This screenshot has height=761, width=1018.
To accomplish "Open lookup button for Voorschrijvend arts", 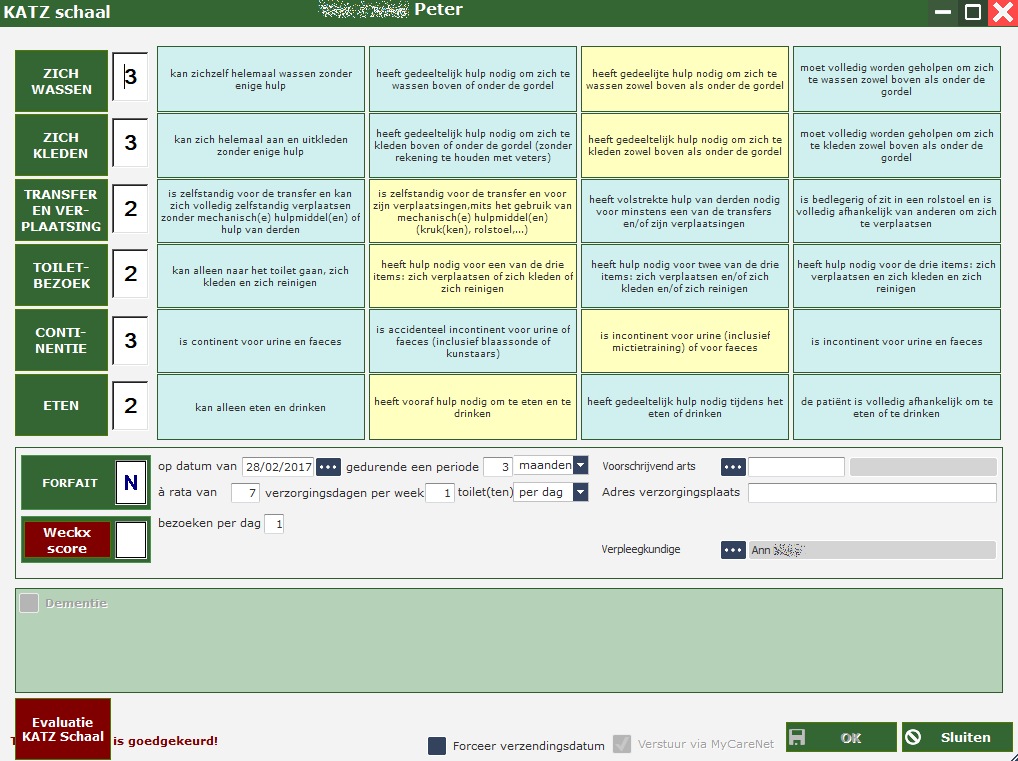I will pos(733,467).
